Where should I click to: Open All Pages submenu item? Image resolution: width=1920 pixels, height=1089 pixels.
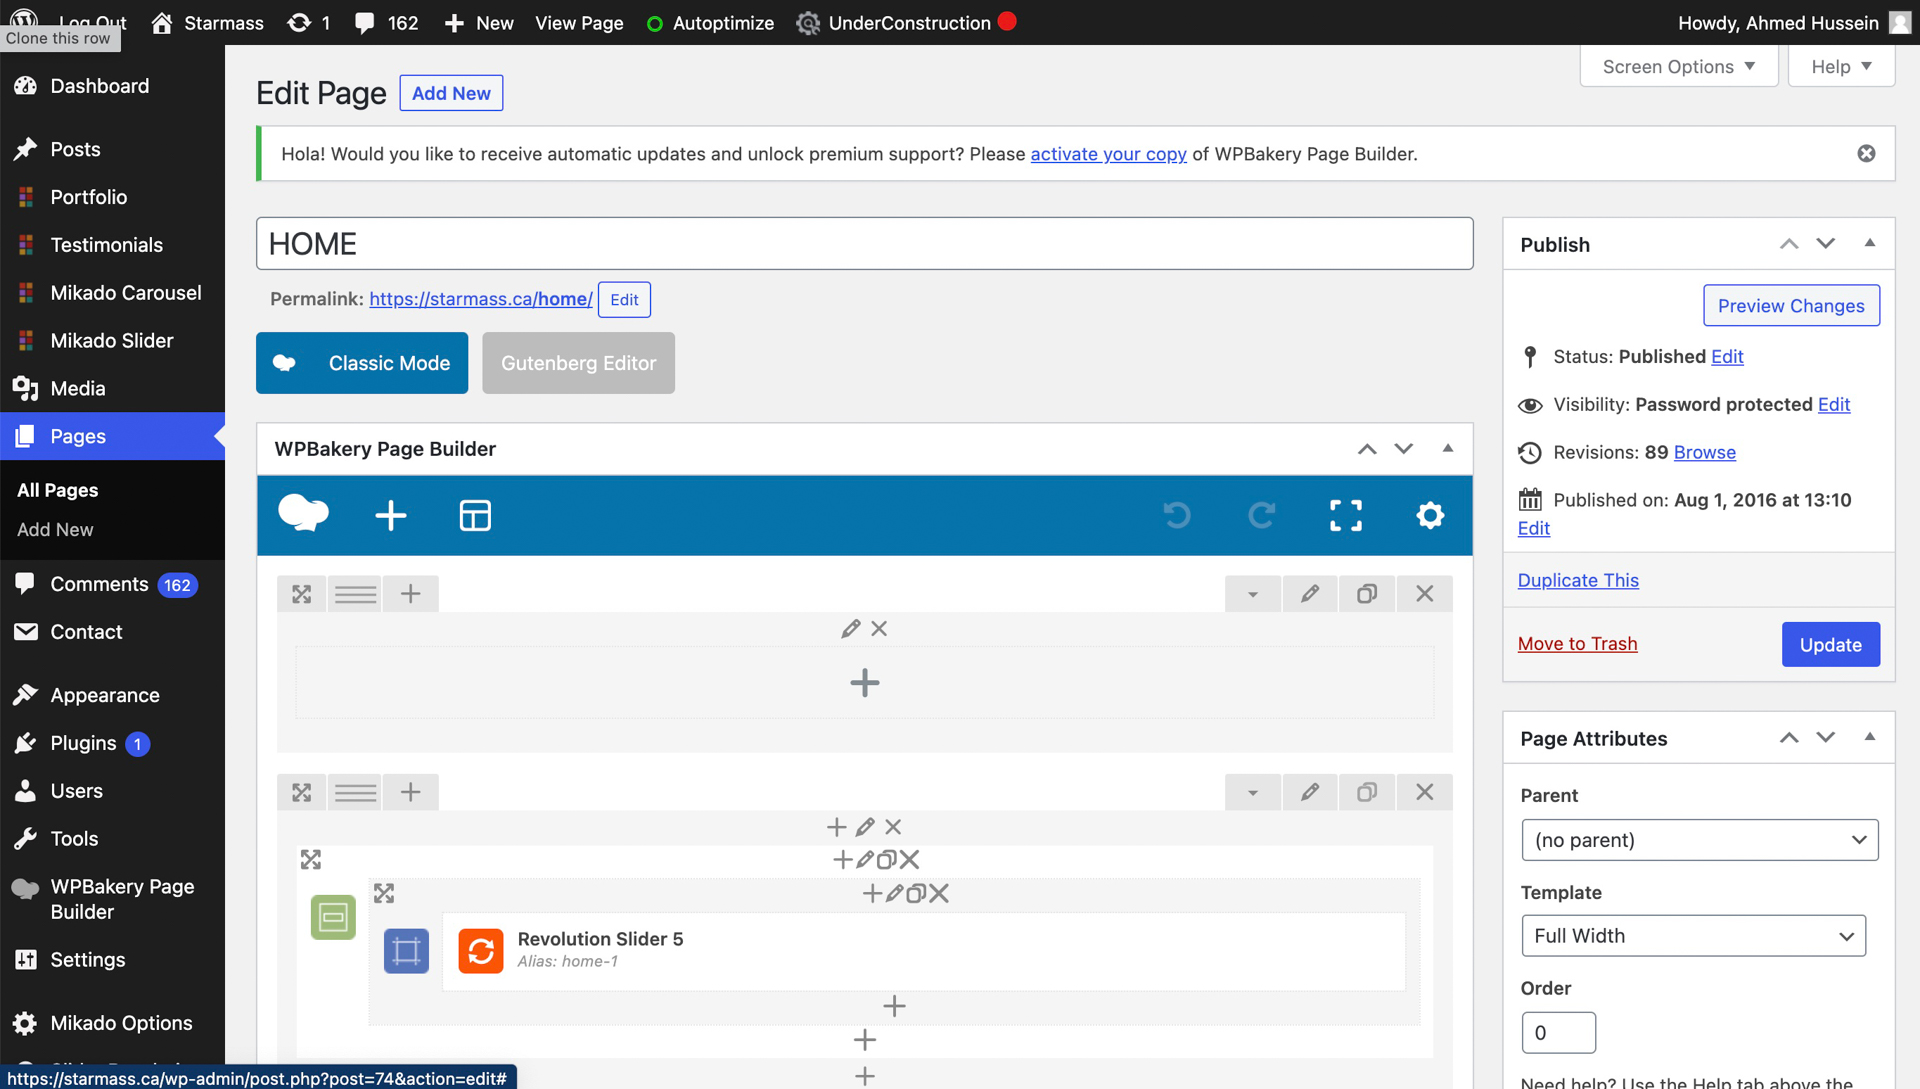pos(57,490)
